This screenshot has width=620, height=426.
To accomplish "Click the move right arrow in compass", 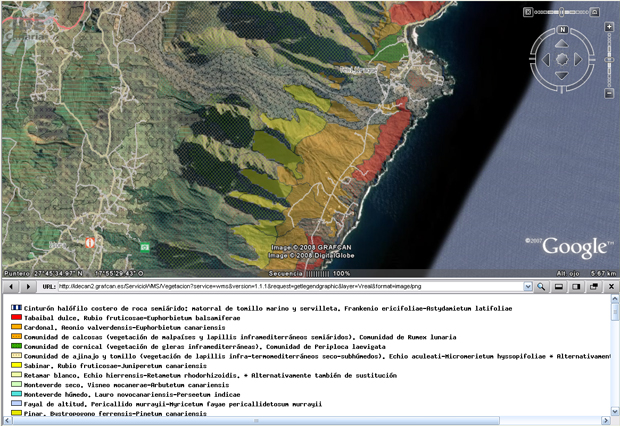I will pyautogui.click(x=578, y=60).
